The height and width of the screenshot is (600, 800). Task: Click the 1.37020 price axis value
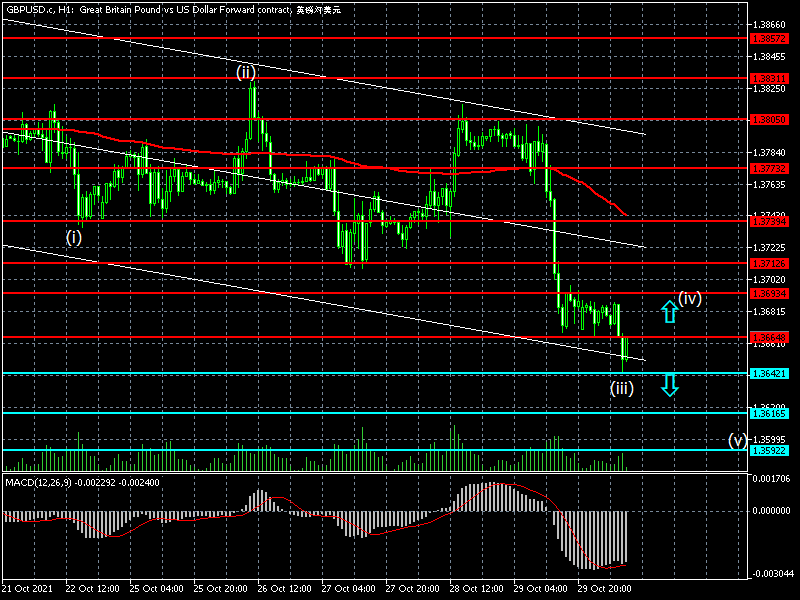click(x=769, y=280)
